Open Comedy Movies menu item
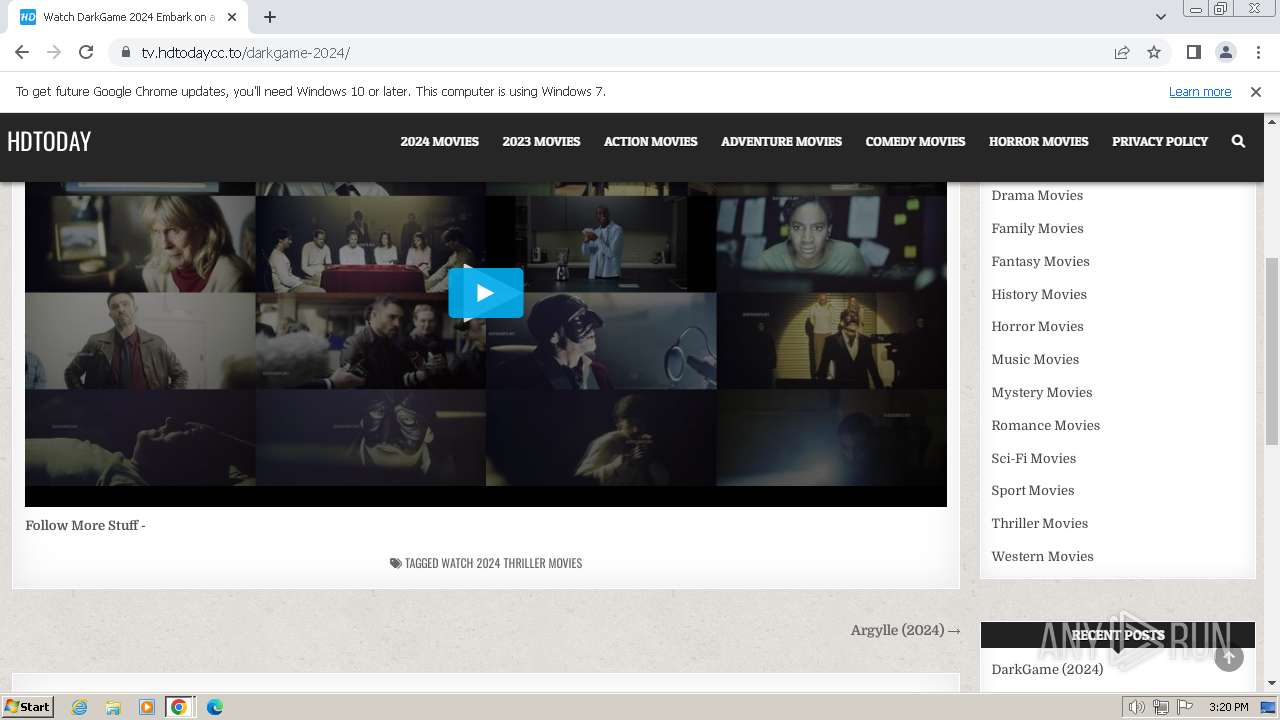 pyautogui.click(x=915, y=141)
